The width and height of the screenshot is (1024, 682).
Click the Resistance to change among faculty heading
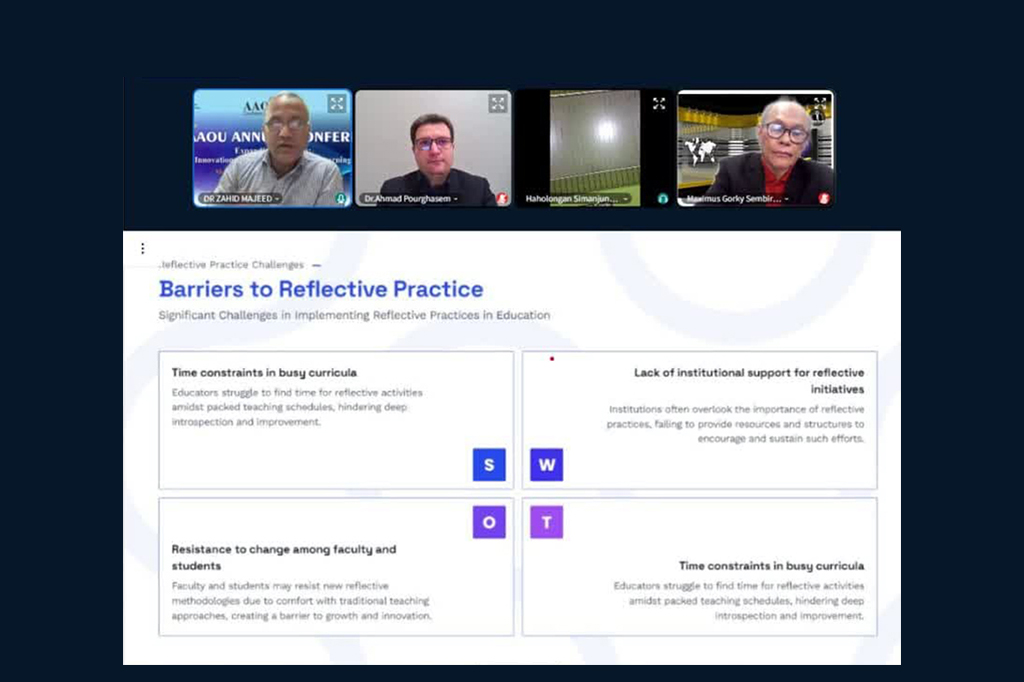point(284,557)
